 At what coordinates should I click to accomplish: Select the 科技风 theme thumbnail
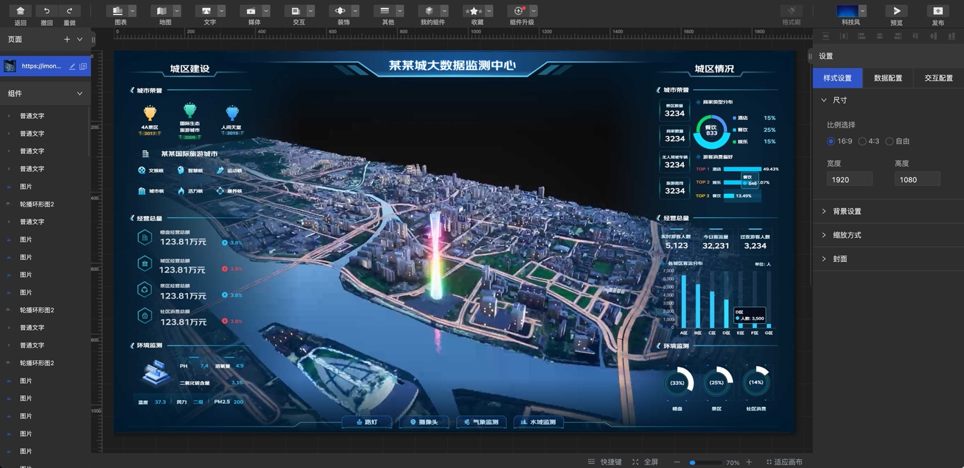click(847, 11)
